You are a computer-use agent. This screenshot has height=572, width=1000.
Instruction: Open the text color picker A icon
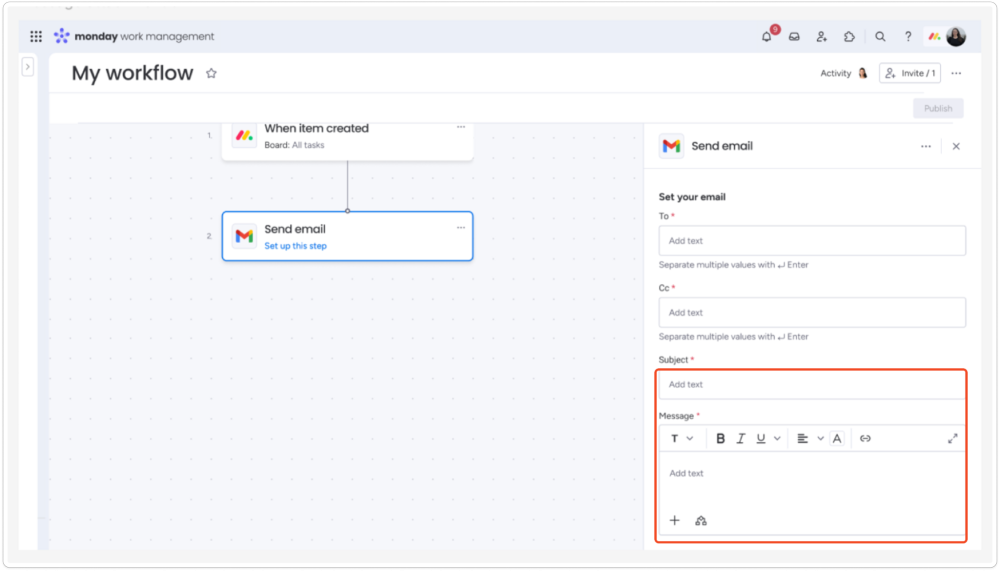click(x=837, y=438)
